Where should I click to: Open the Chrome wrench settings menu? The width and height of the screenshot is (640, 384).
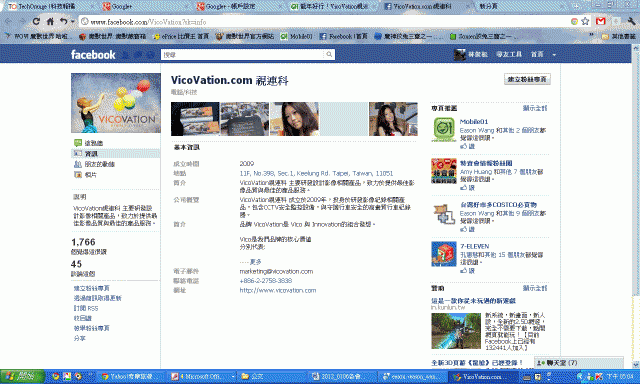coord(631,21)
